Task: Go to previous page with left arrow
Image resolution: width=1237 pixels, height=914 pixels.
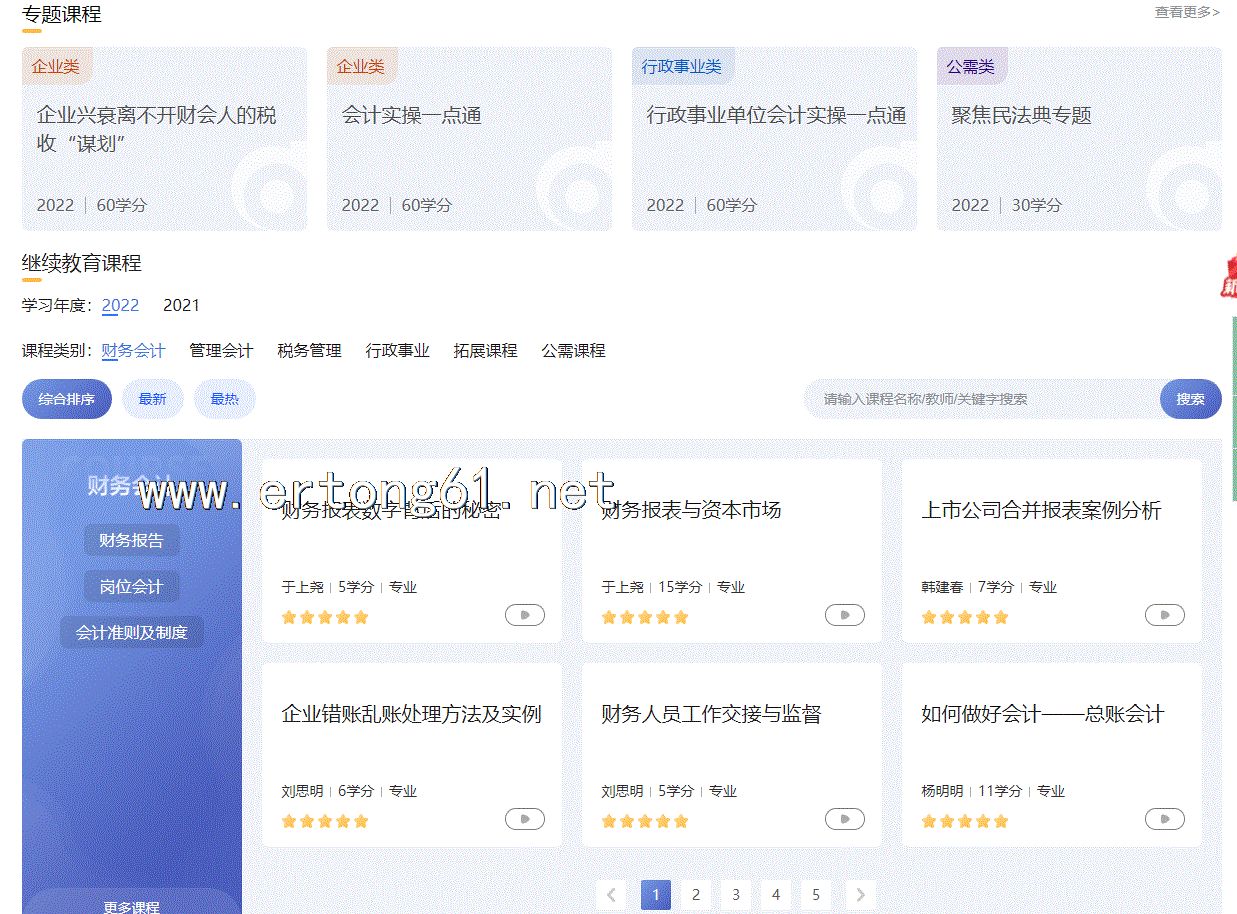Action: click(x=611, y=895)
